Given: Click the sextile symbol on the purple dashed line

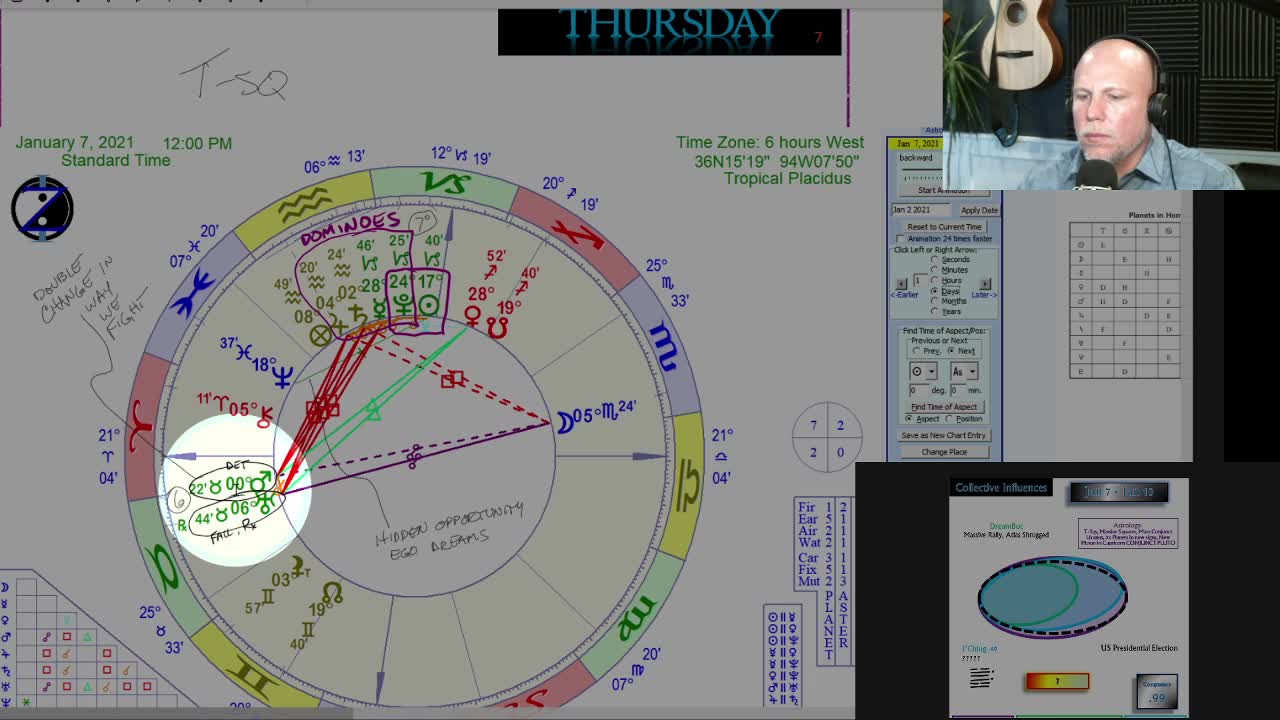Looking at the screenshot, I should tap(413, 457).
